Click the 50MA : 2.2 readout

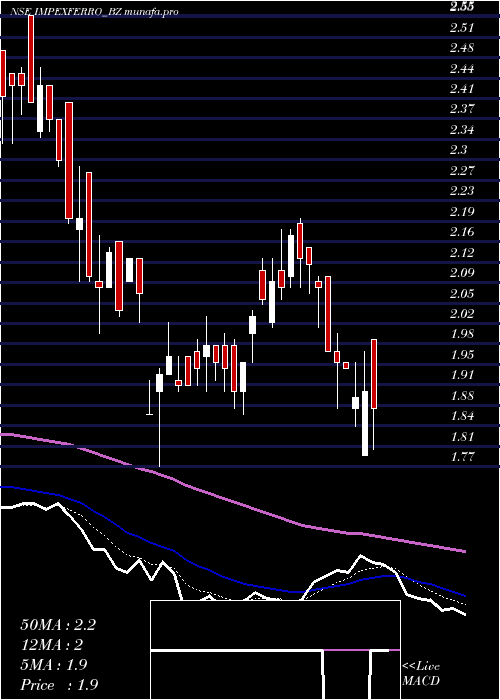coord(58,625)
